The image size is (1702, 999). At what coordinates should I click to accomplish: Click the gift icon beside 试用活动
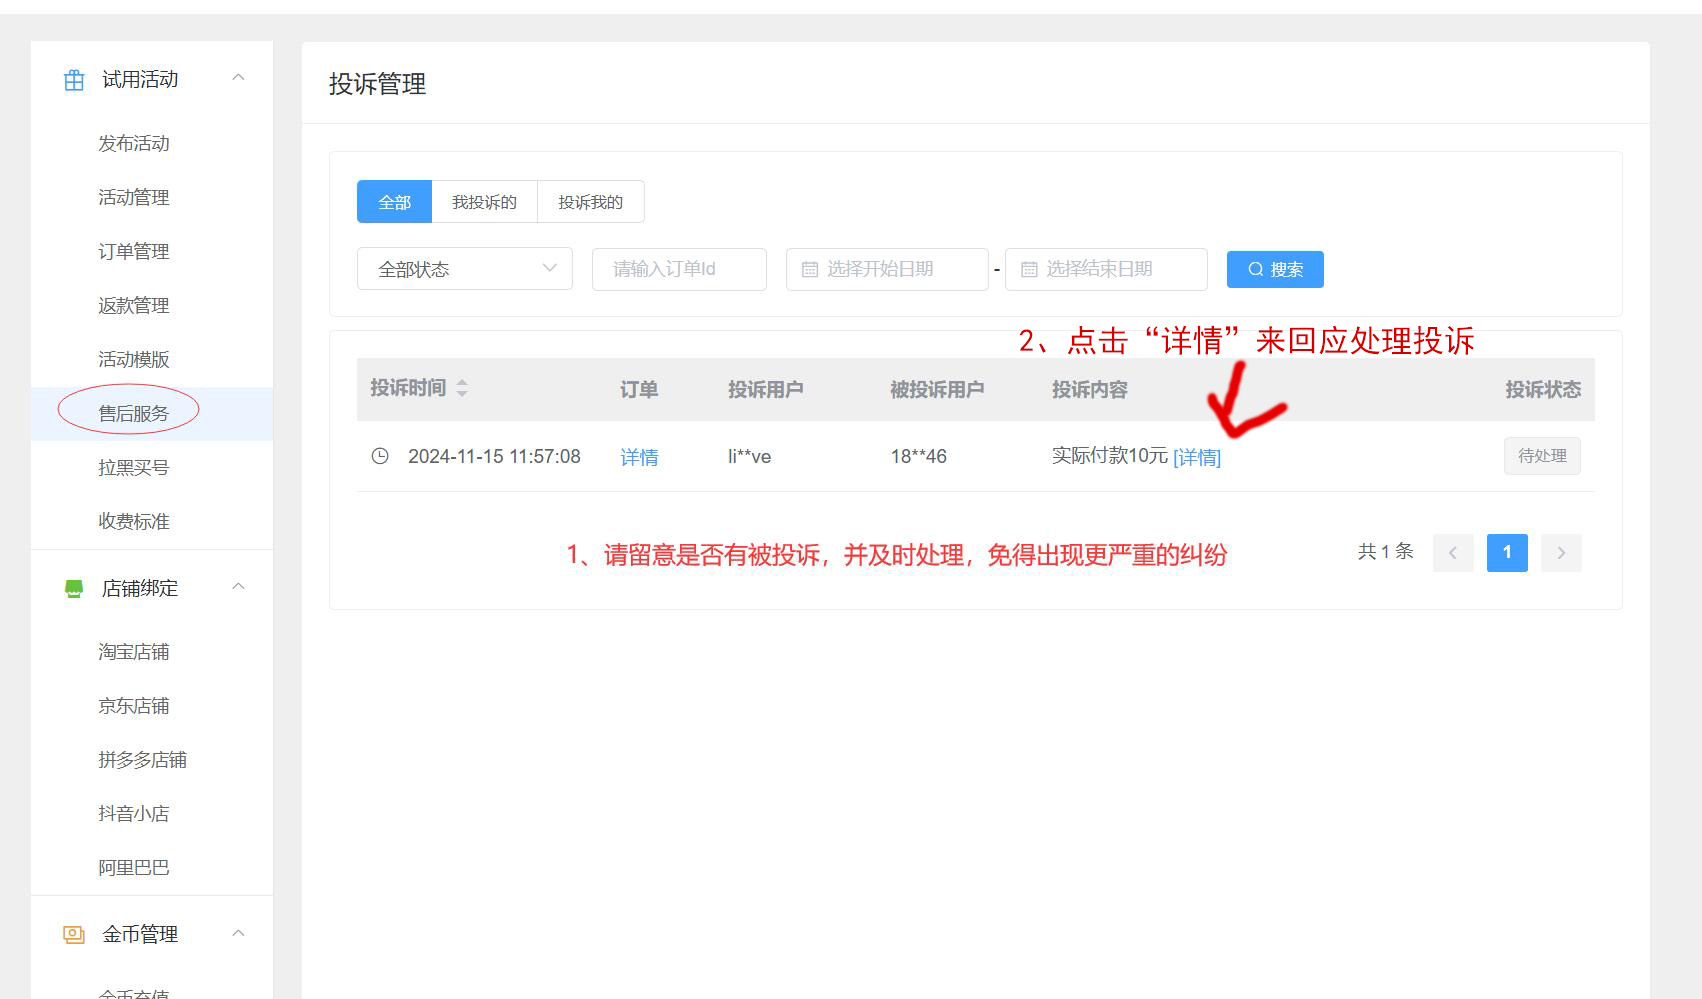pyautogui.click(x=74, y=80)
